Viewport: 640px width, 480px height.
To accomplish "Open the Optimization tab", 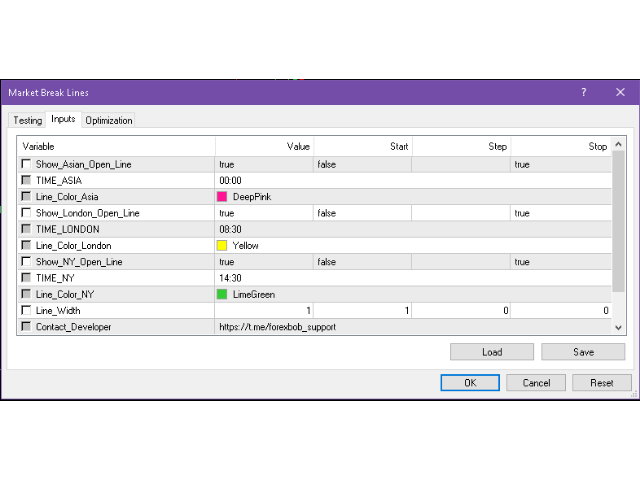I will tap(109, 120).
